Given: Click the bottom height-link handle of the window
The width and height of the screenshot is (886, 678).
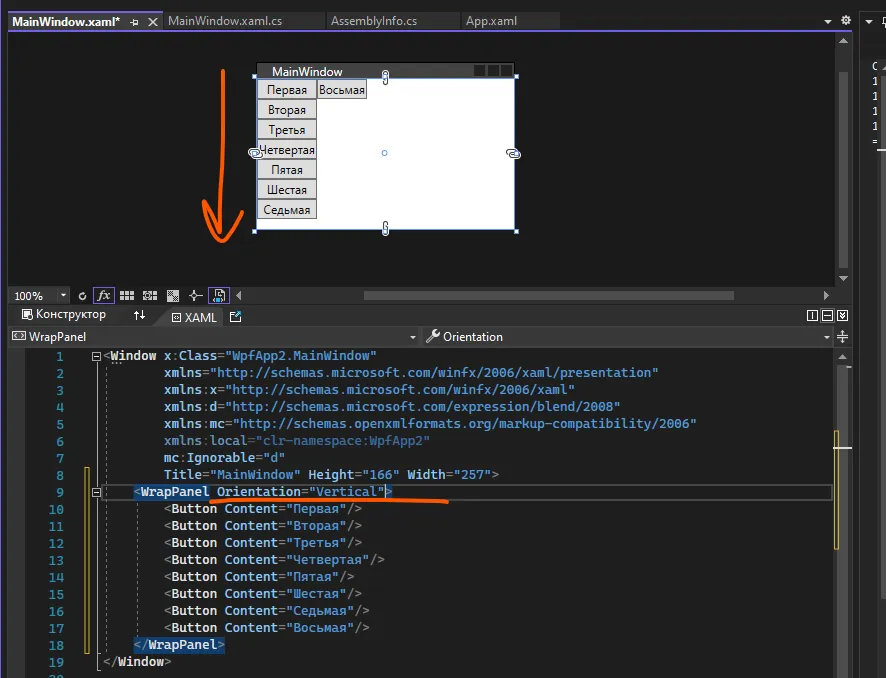Looking at the screenshot, I should tap(385, 228).
